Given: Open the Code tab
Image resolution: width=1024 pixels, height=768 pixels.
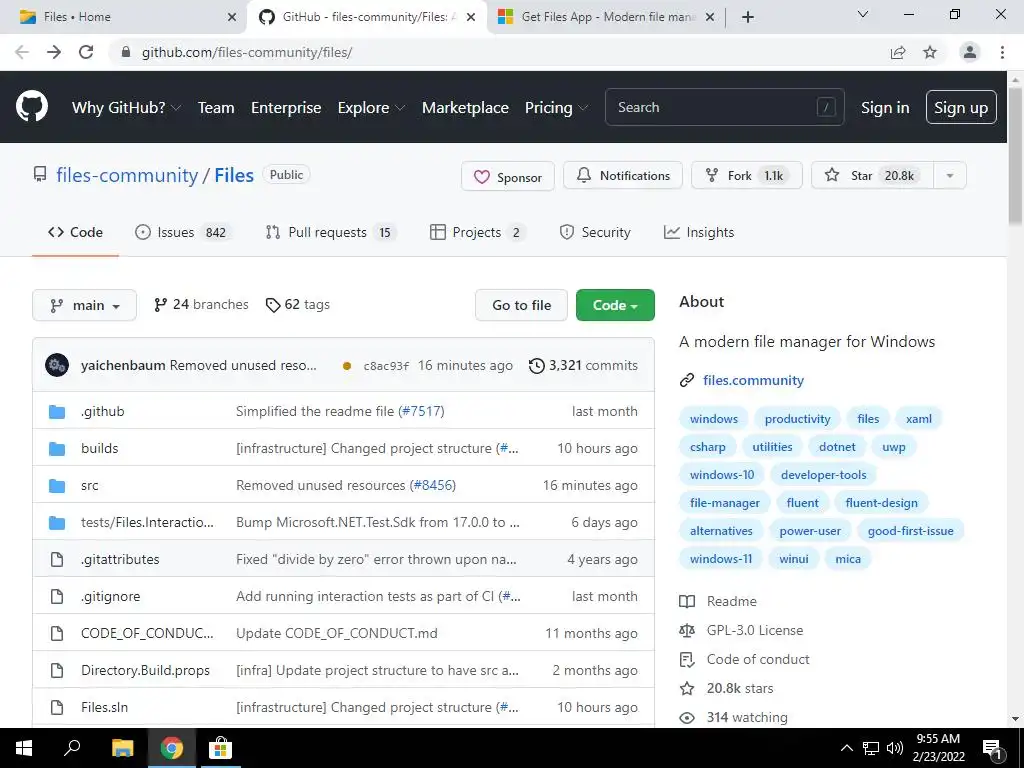Looking at the screenshot, I should (x=75, y=232).
